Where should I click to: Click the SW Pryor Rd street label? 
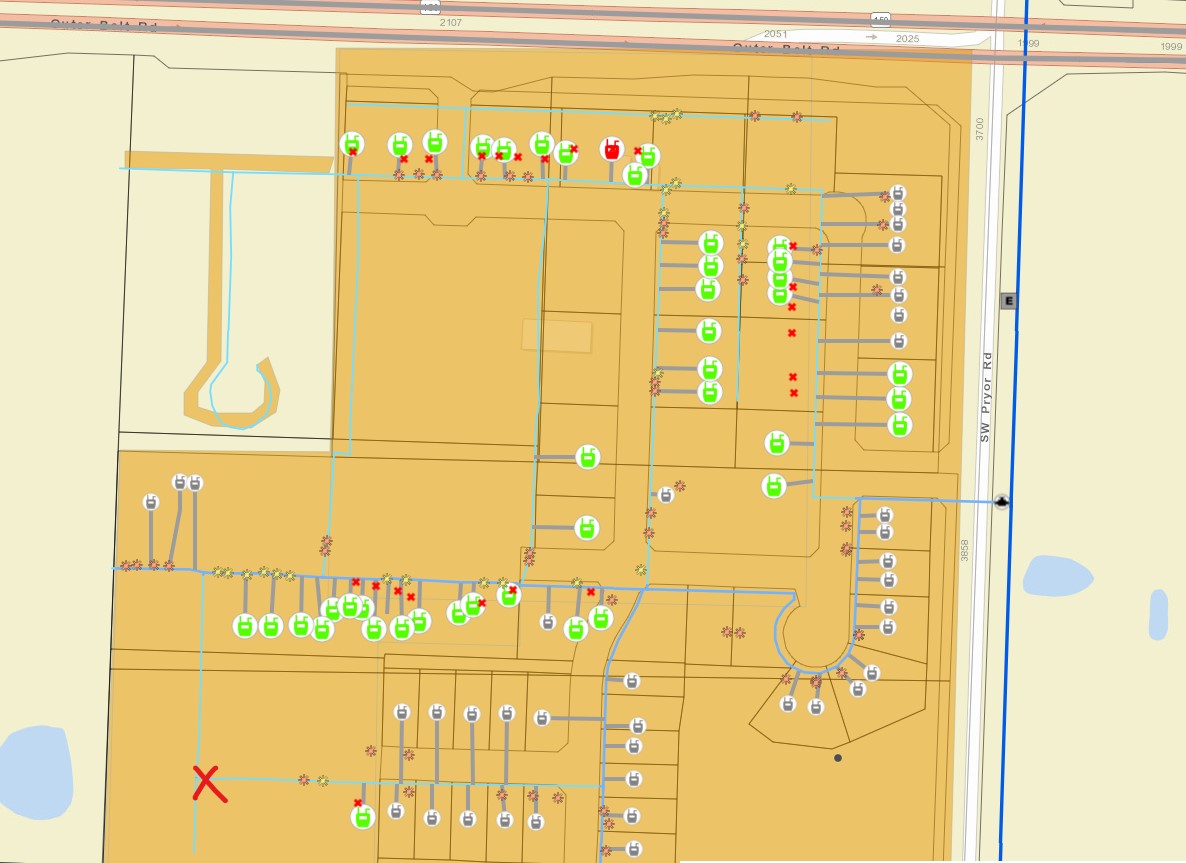point(985,396)
